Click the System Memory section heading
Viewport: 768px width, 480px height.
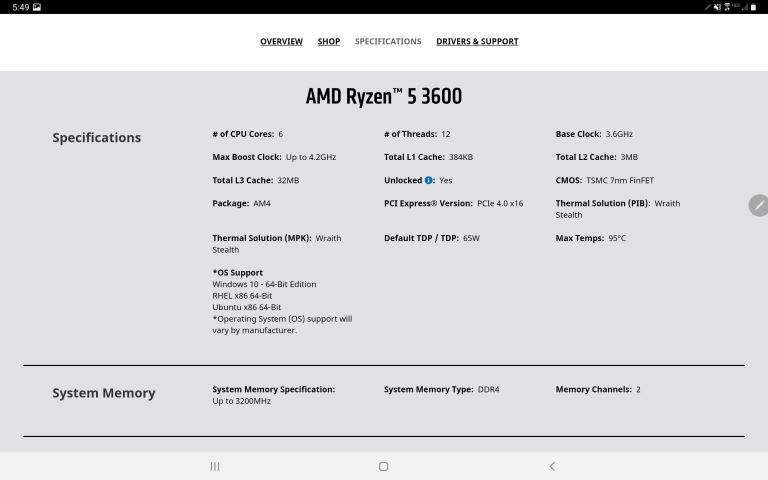pos(104,393)
